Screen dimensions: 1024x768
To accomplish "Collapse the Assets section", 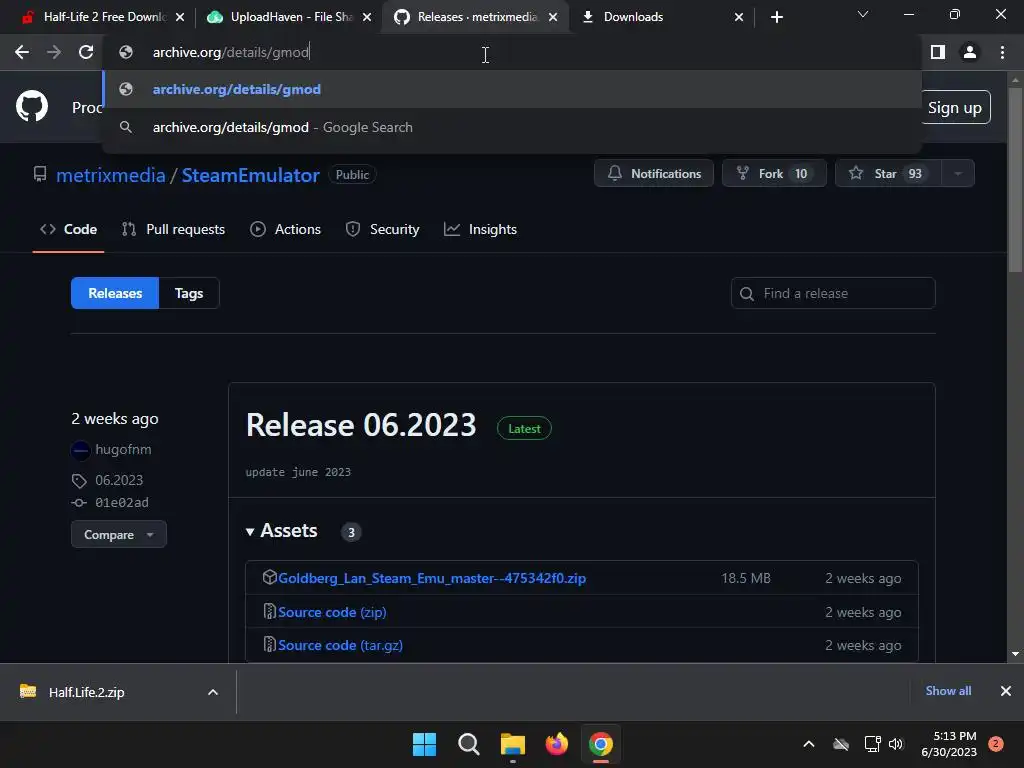I will [x=281, y=531].
